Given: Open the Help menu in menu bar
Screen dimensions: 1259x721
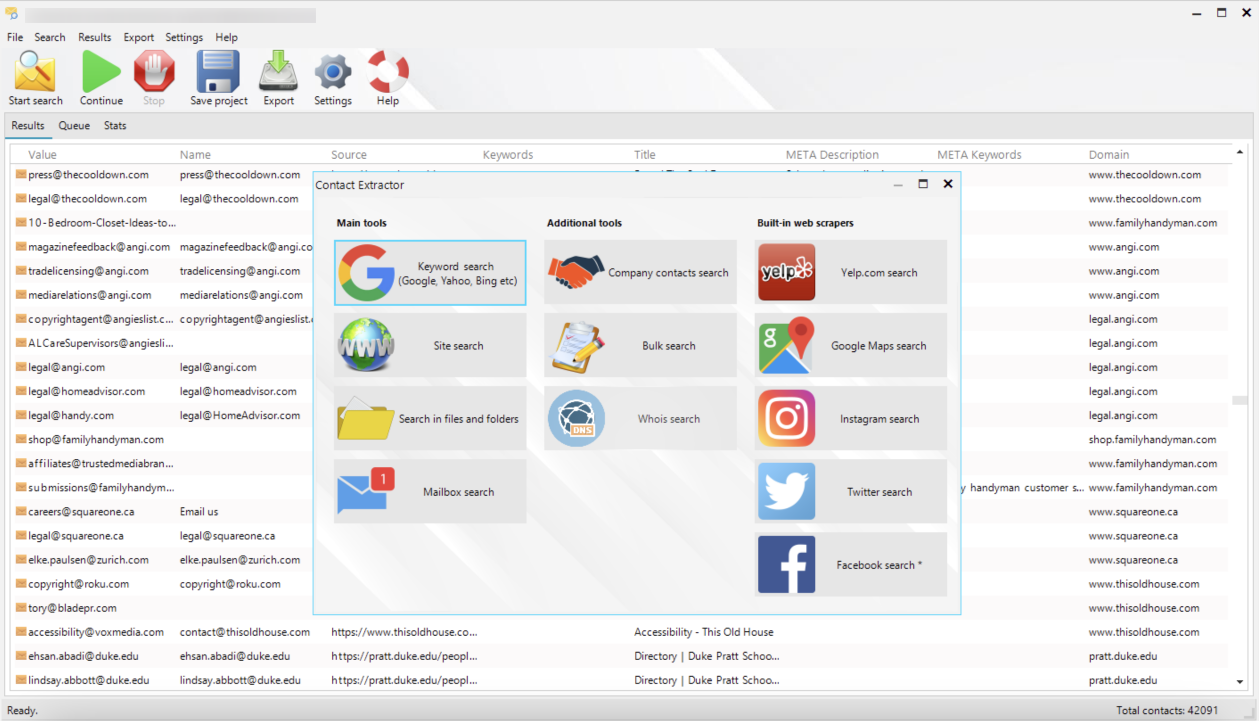Looking at the screenshot, I should pyautogui.click(x=226, y=37).
